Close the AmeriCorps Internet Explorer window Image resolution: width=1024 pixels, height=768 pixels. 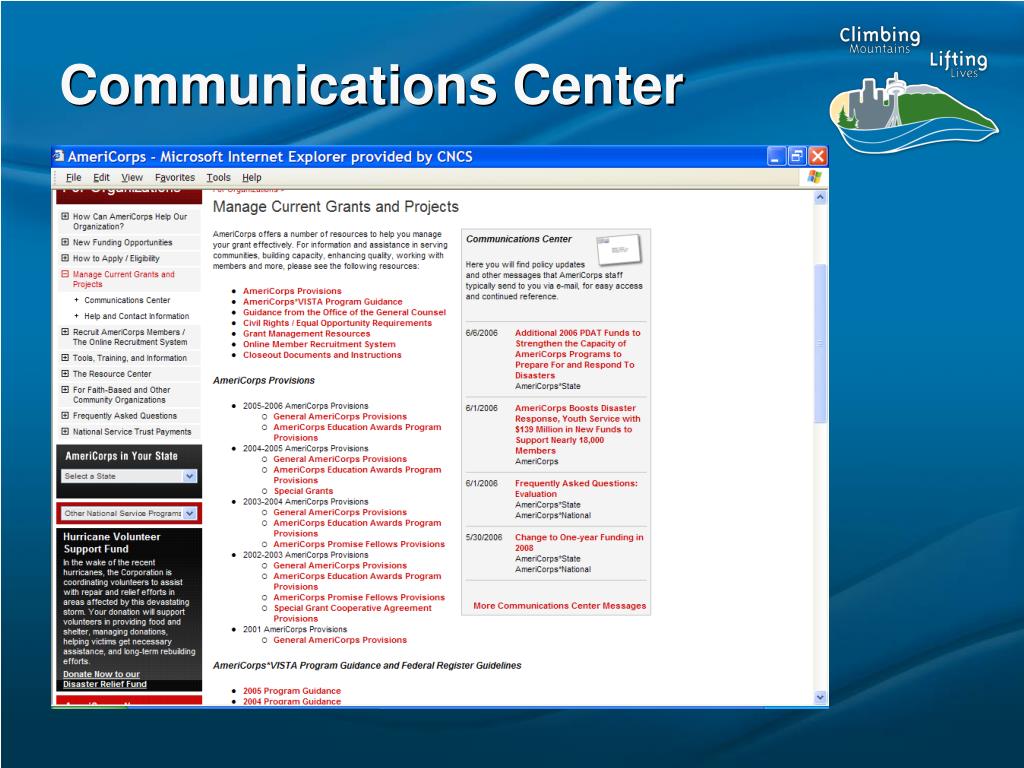818,156
